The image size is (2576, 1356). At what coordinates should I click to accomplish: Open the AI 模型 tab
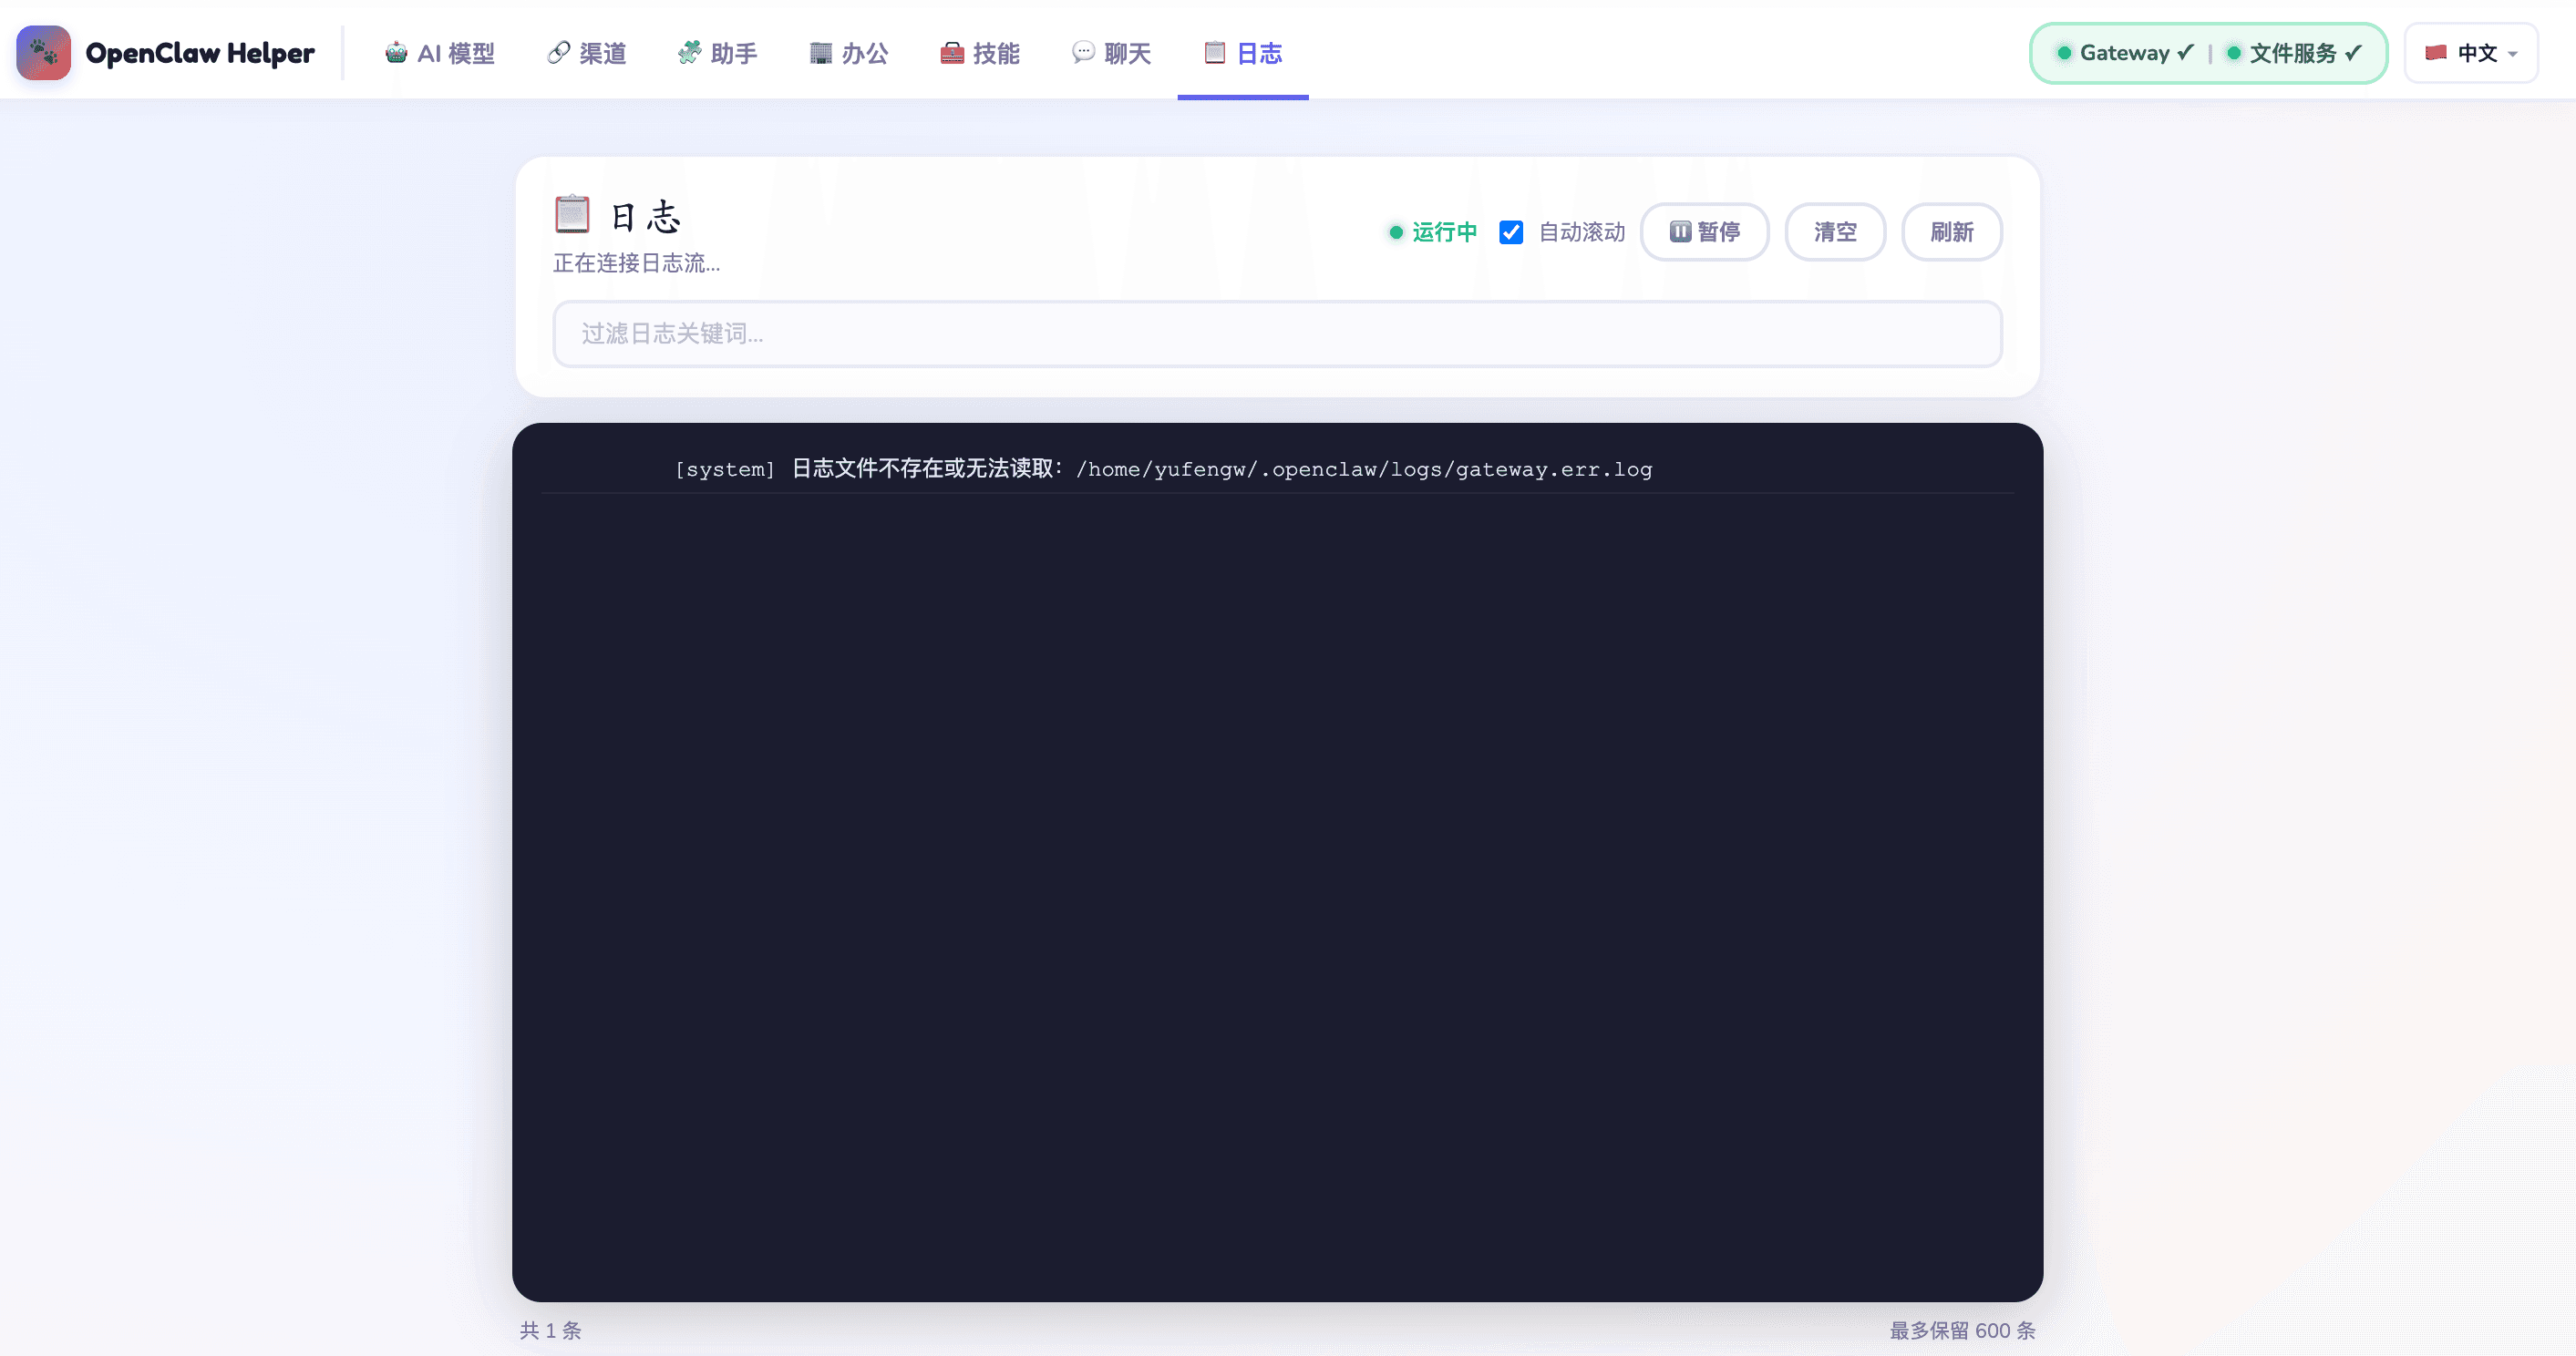pyautogui.click(x=440, y=53)
